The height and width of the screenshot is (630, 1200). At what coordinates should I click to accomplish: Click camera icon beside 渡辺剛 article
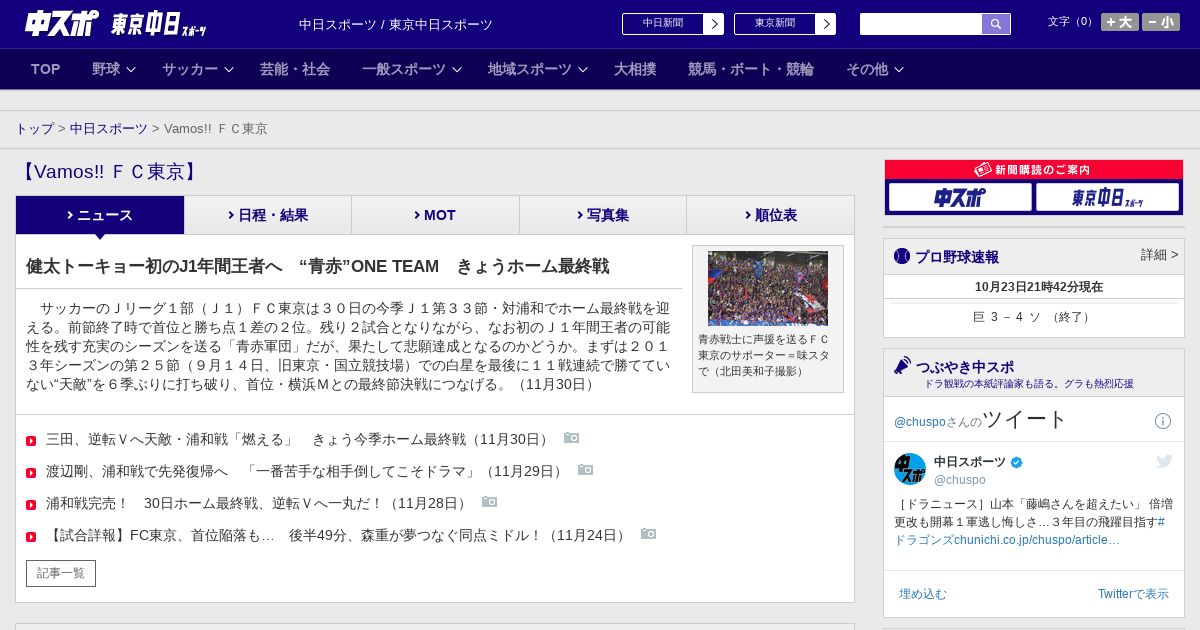[585, 470]
